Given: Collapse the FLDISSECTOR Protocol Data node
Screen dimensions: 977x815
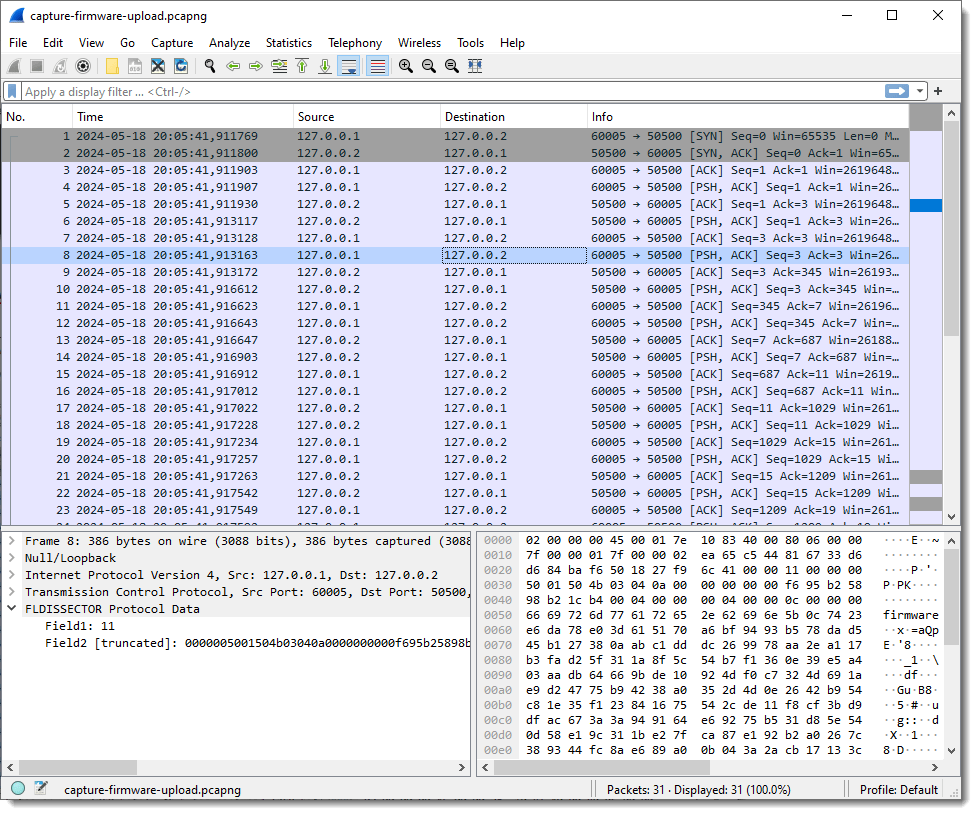Looking at the screenshot, I should tap(12, 608).
